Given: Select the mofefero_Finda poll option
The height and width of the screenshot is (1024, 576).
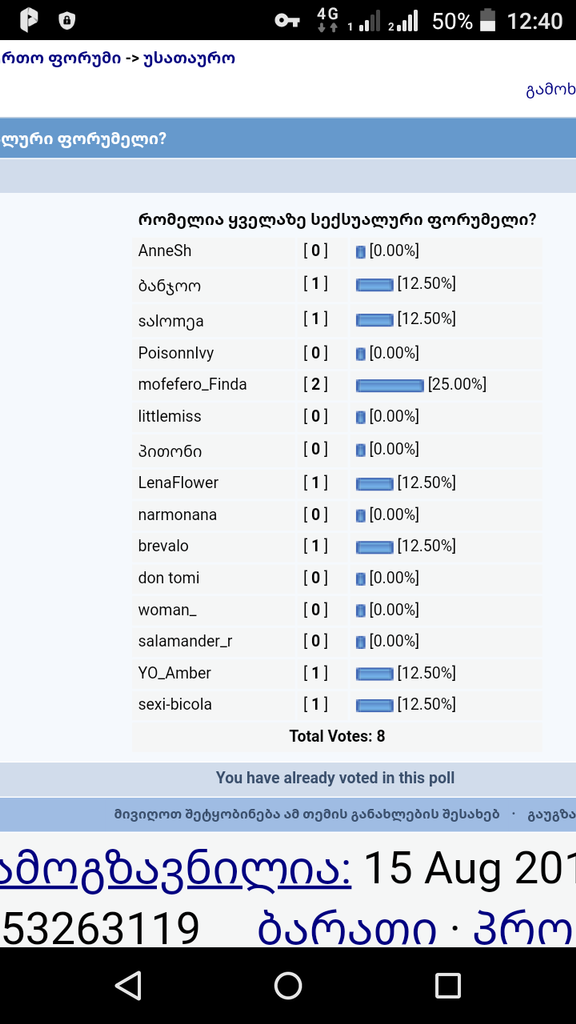Looking at the screenshot, I should point(192,385).
